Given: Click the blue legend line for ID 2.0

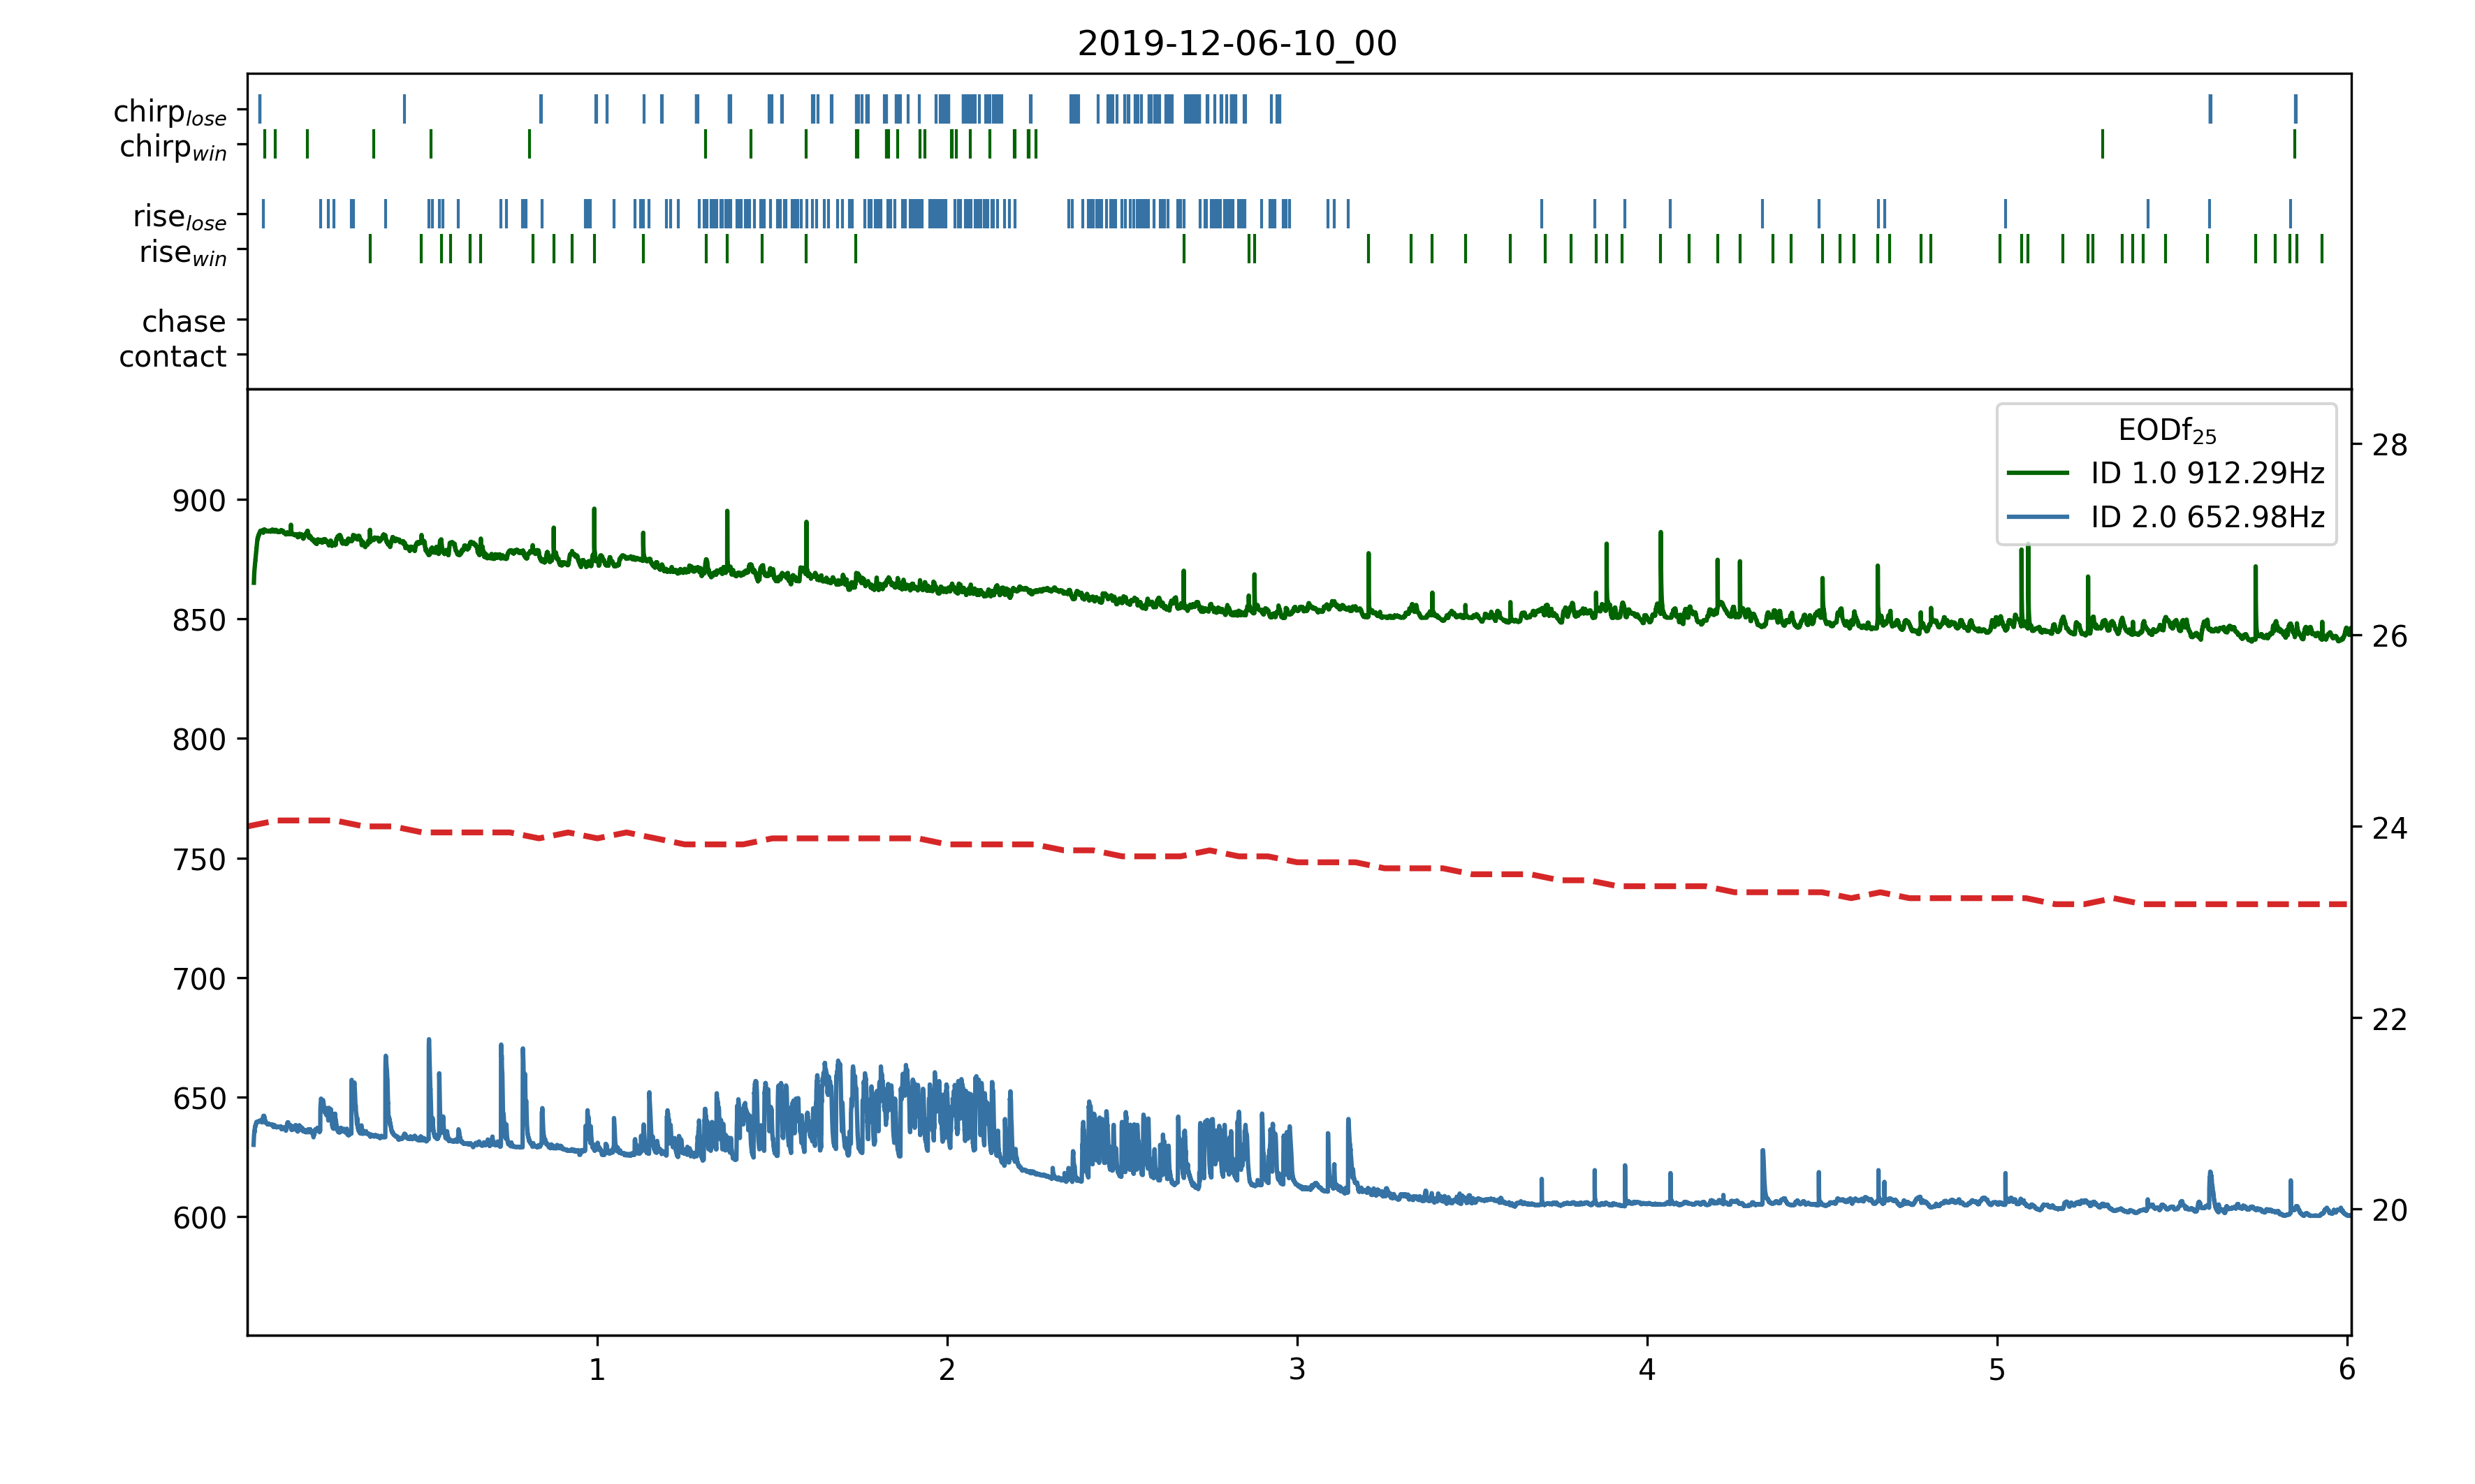Looking at the screenshot, I should 2037,517.
